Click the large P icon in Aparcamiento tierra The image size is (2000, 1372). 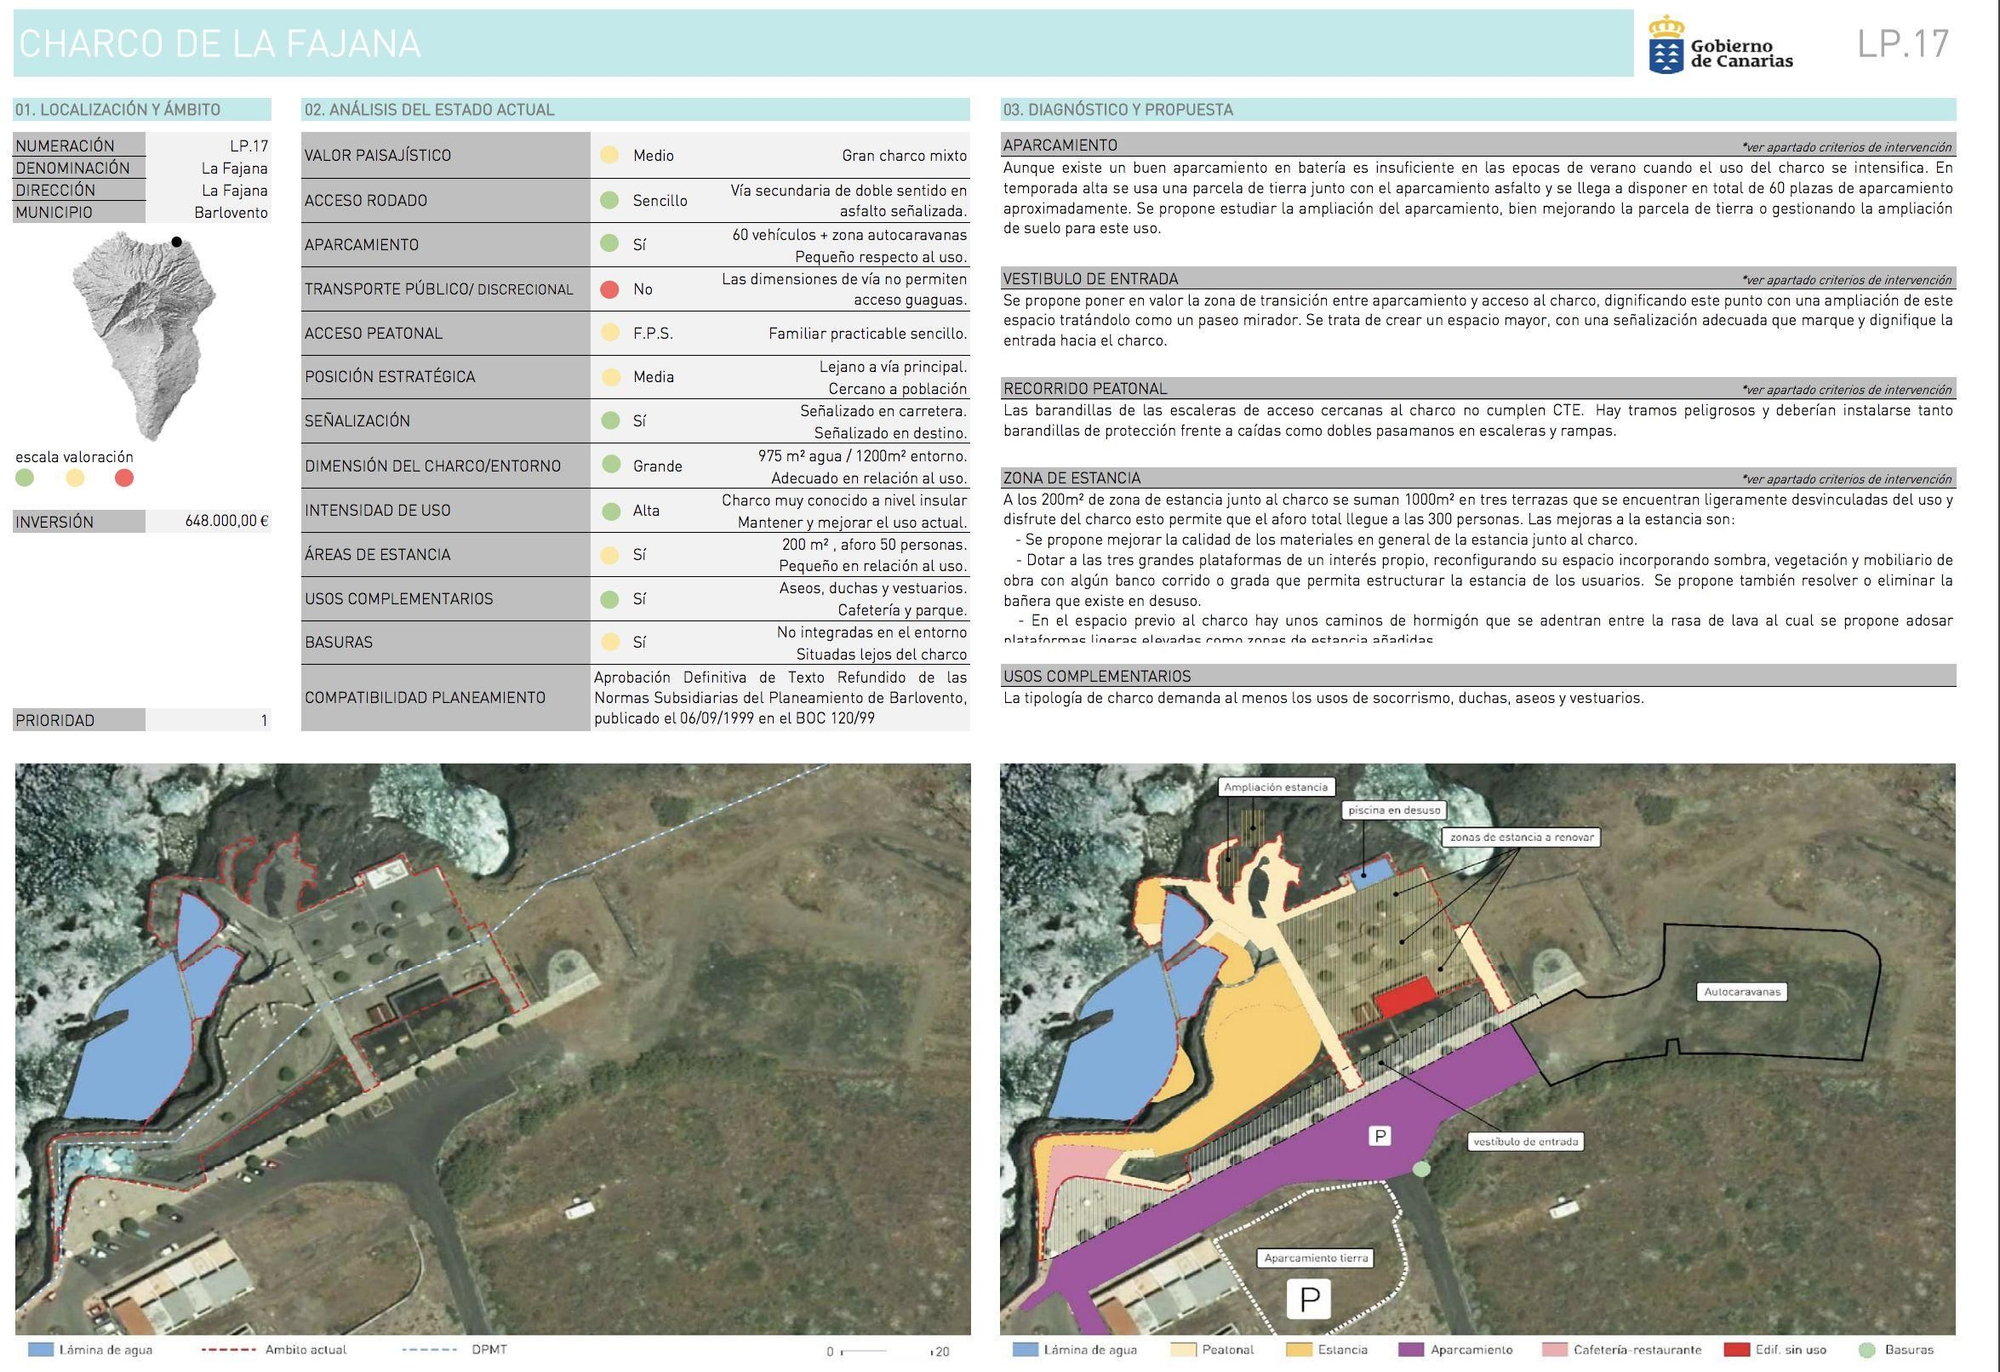1309,1299
